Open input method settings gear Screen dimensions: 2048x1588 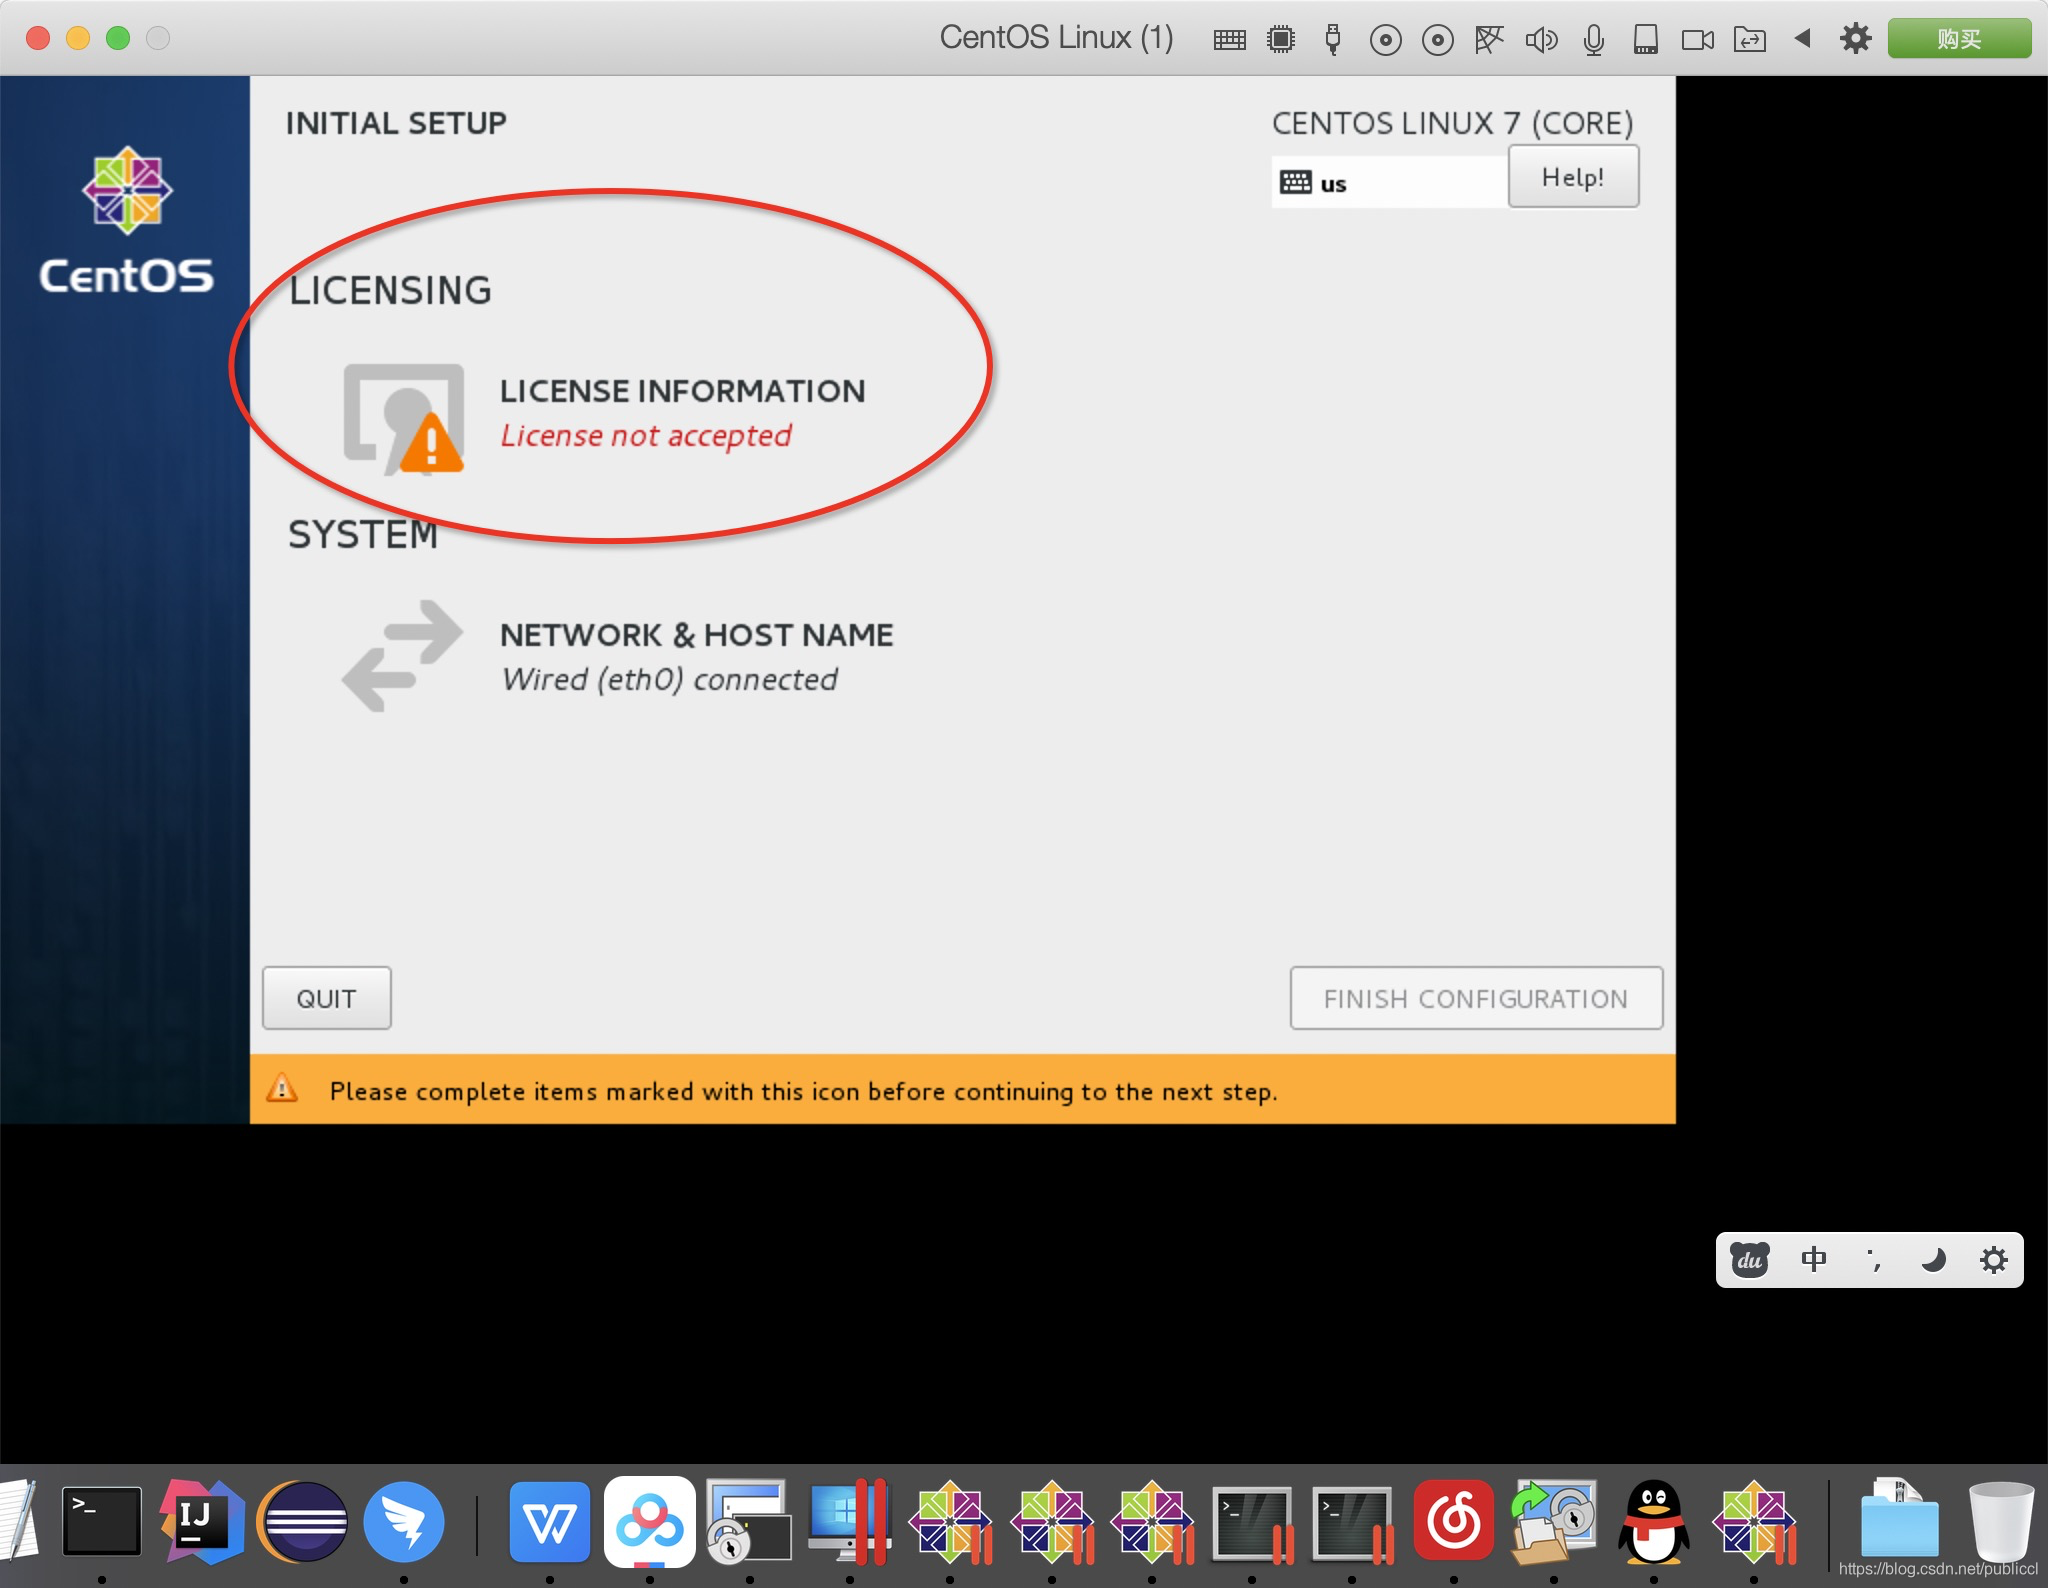(x=1993, y=1260)
